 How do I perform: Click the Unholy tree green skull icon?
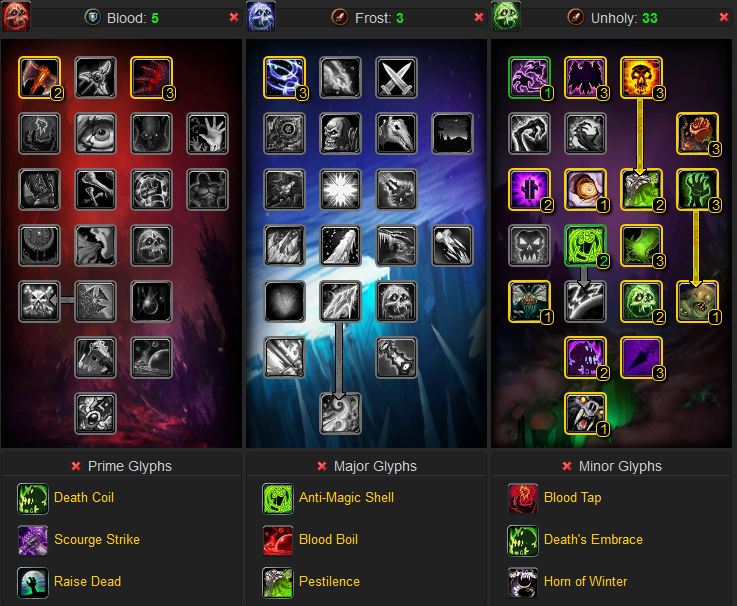(x=506, y=16)
